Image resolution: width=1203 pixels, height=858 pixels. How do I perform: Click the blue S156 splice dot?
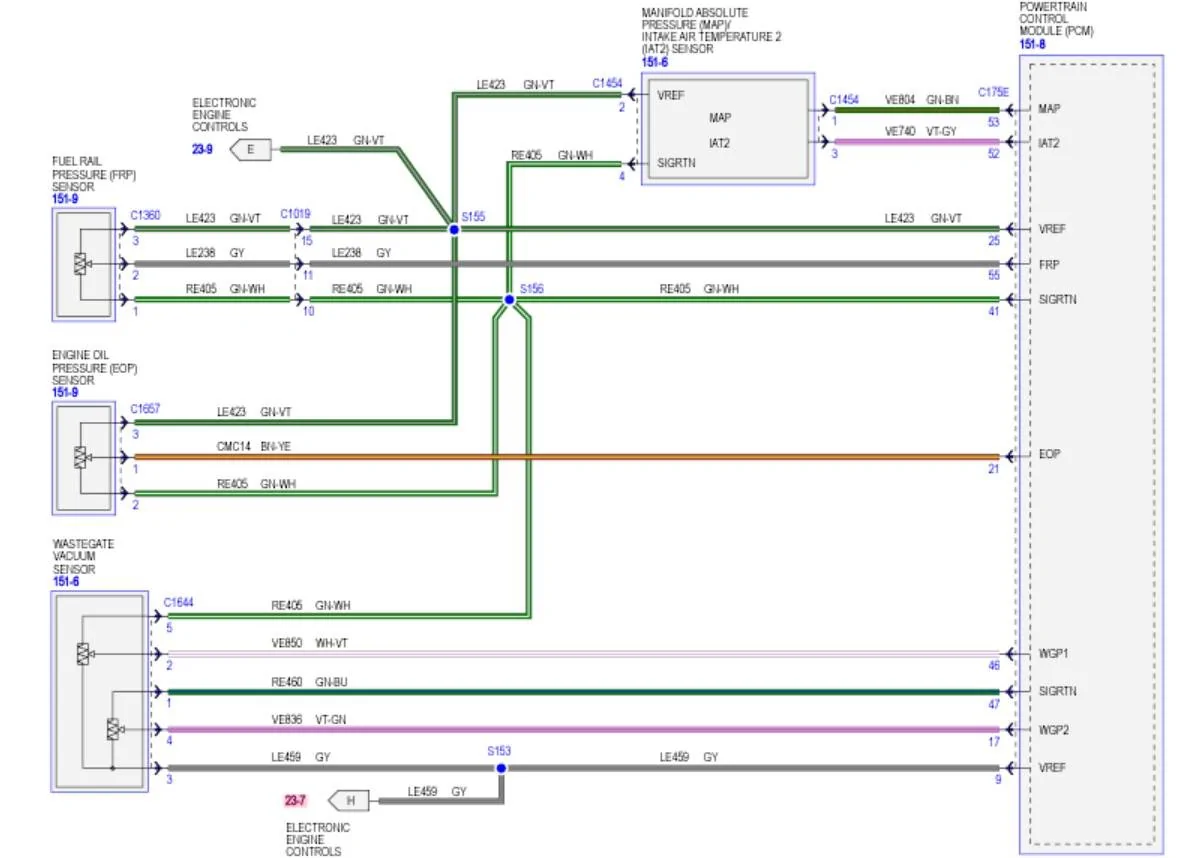pos(509,299)
